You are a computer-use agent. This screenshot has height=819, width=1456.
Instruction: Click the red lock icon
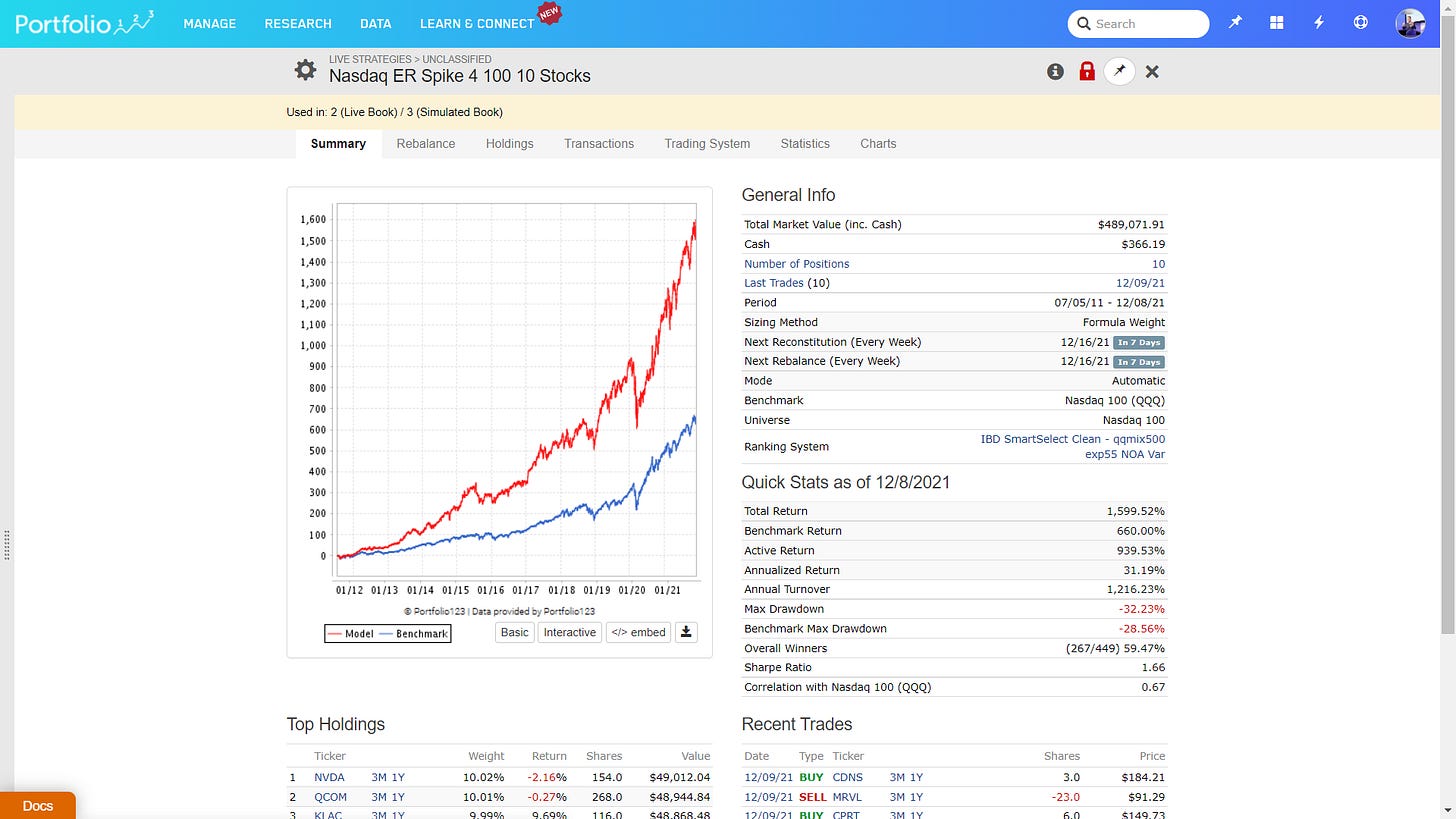[1087, 71]
